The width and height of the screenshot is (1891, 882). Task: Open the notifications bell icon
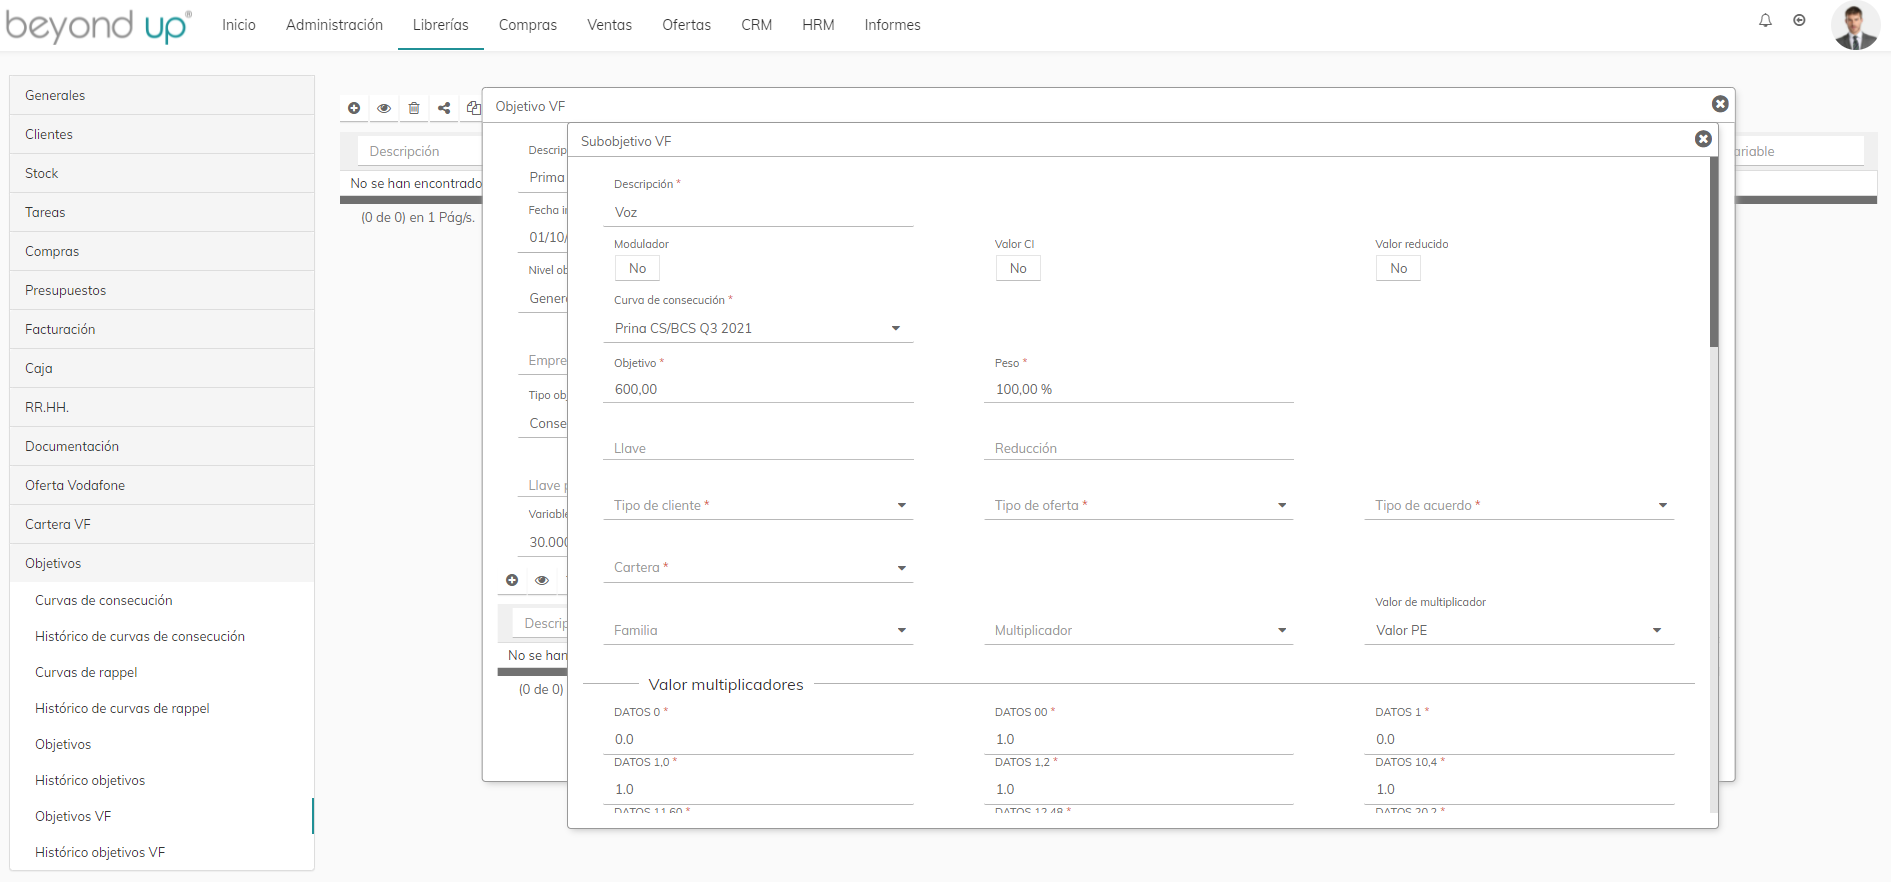[1765, 21]
